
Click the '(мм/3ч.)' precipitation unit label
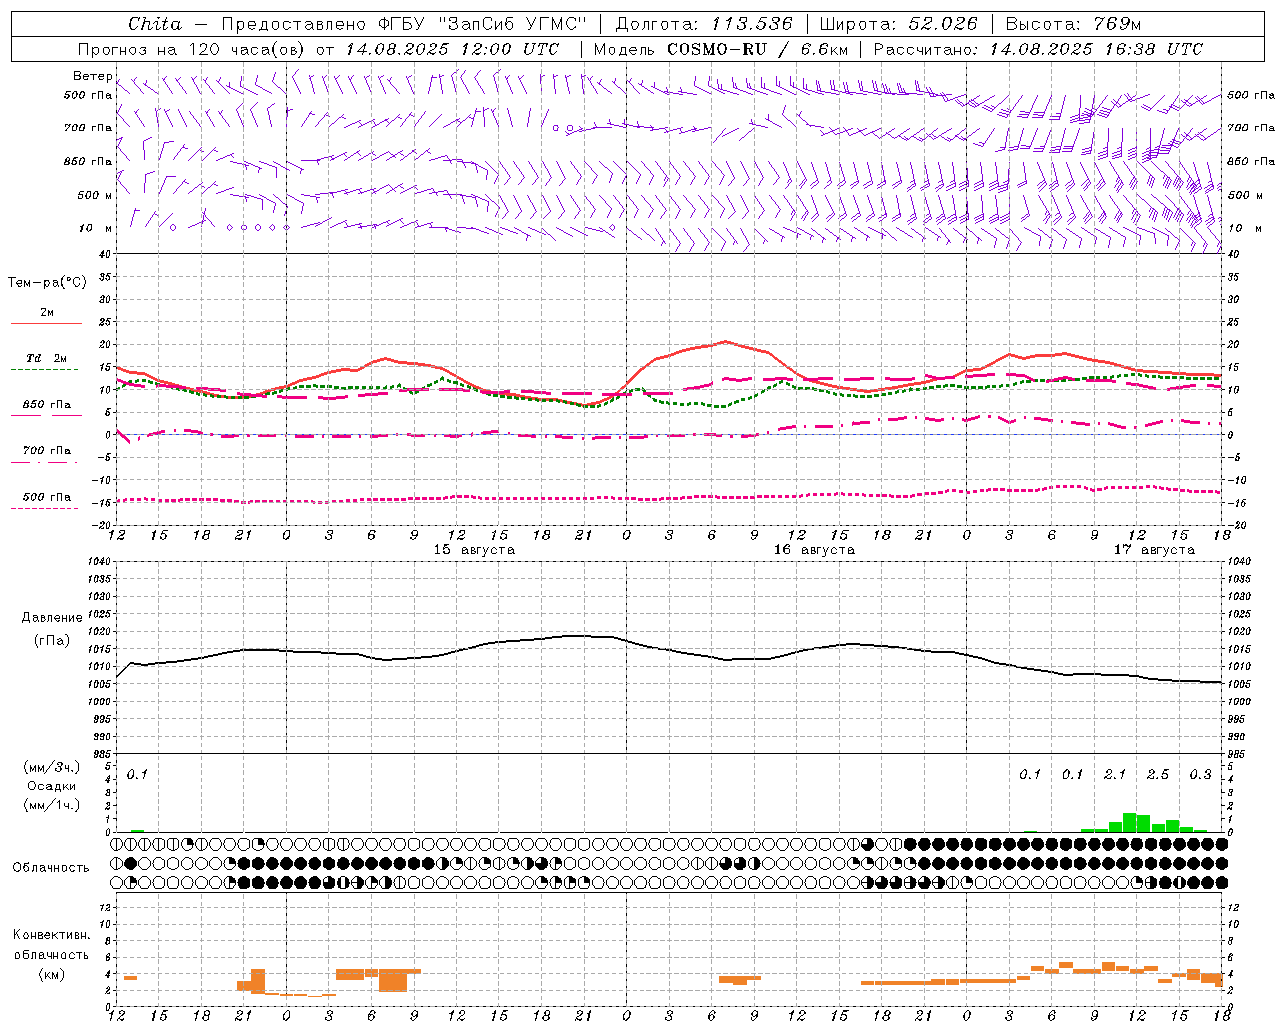tap(52, 767)
